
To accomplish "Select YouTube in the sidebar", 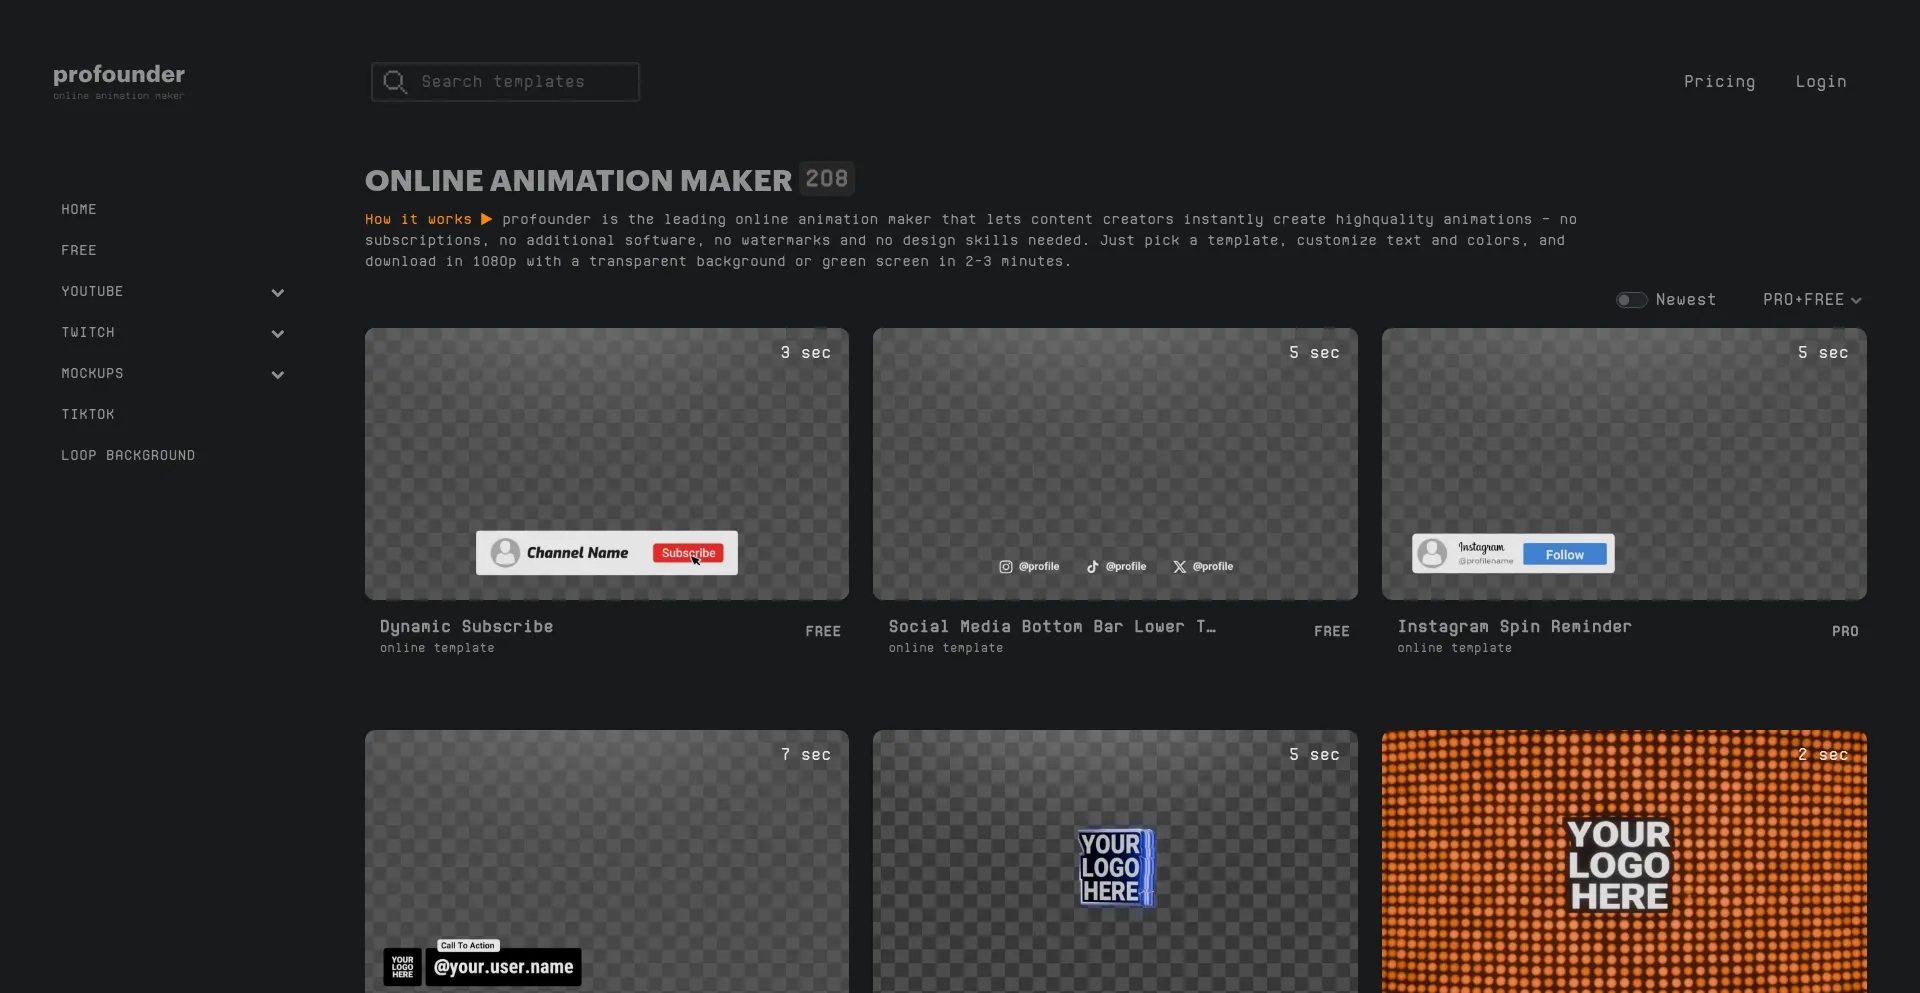I will (92, 291).
